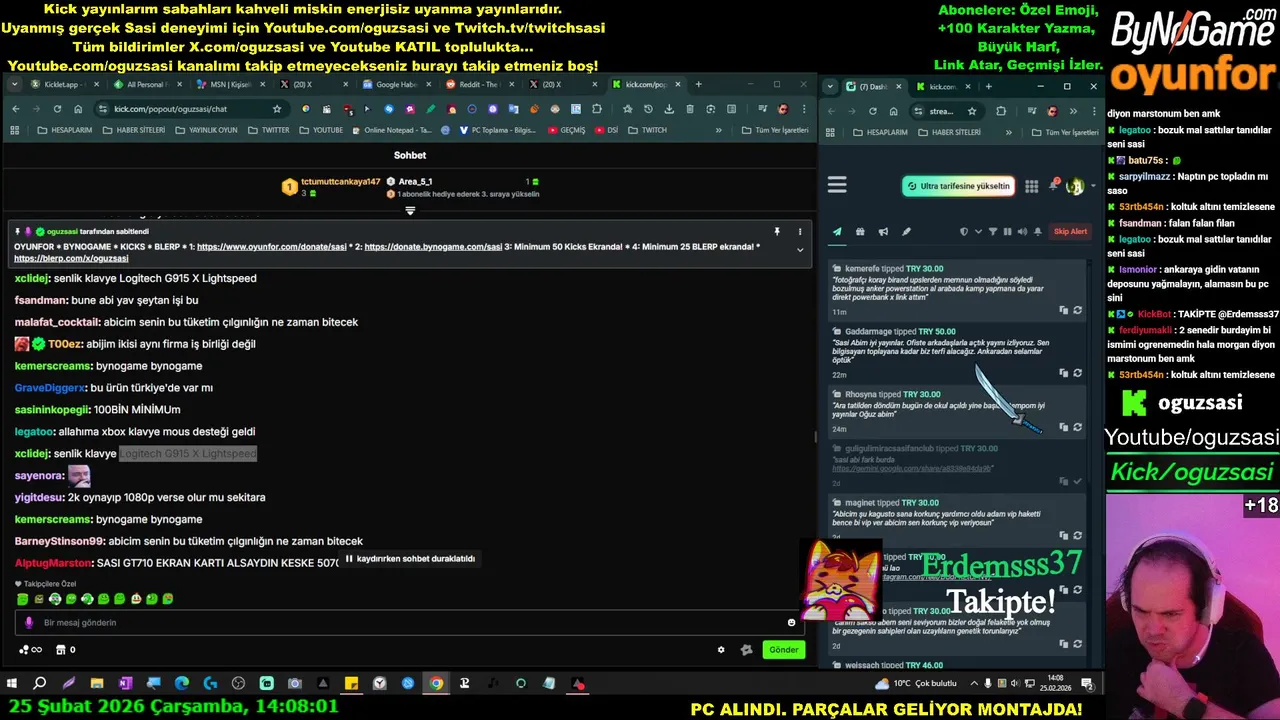Click tctumuttcankaya147 top gifter name
Image resolution: width=1280 pixels, height=720 pixels.
[340, 182]
